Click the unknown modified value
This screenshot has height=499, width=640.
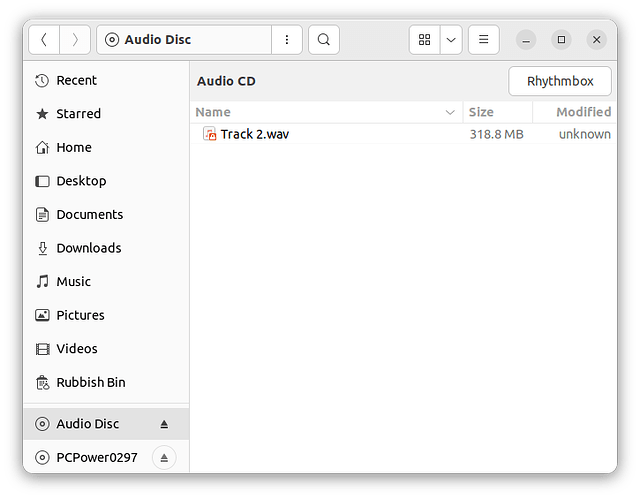pyautogui.click(x=584, y=134)
